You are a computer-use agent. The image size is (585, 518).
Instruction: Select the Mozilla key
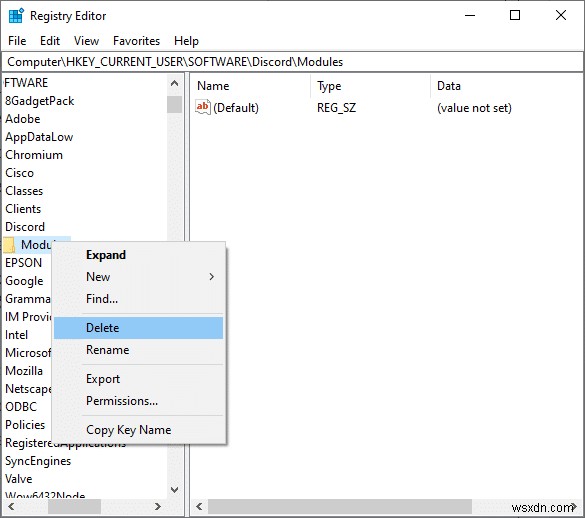(x=24, y=371)
